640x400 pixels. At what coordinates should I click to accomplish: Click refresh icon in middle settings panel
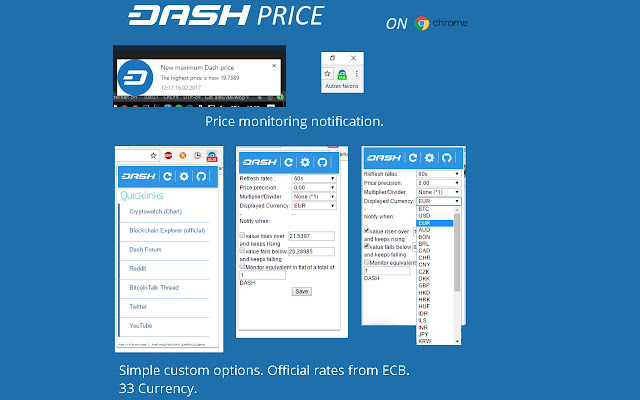click(289, 162)
